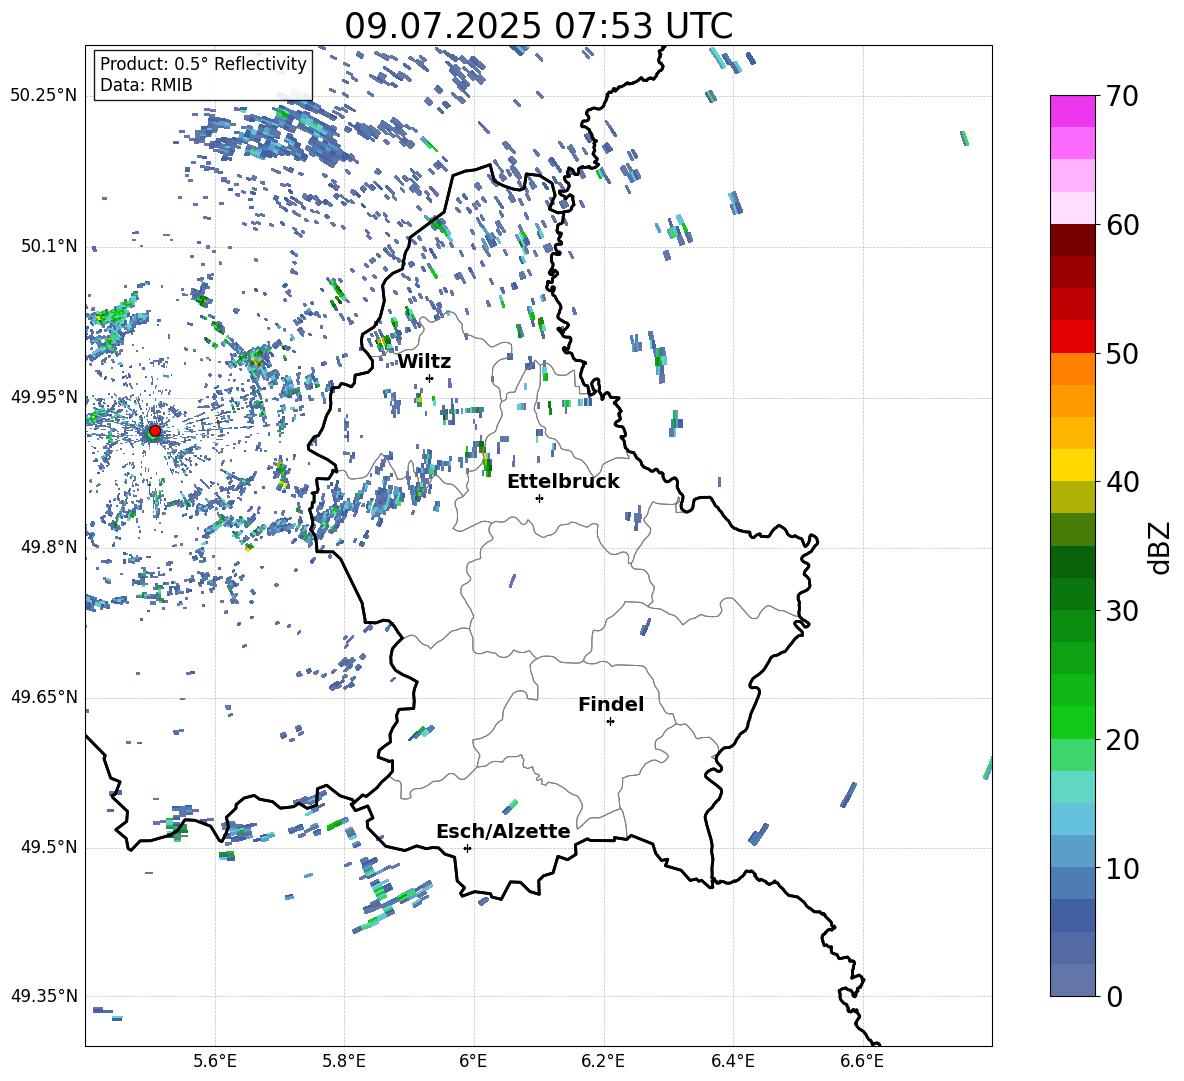Image resolution: width=1184 pixels, height=1081 pixels.
Task: Click the 6.6°E longitude label
Action: 862,1061
